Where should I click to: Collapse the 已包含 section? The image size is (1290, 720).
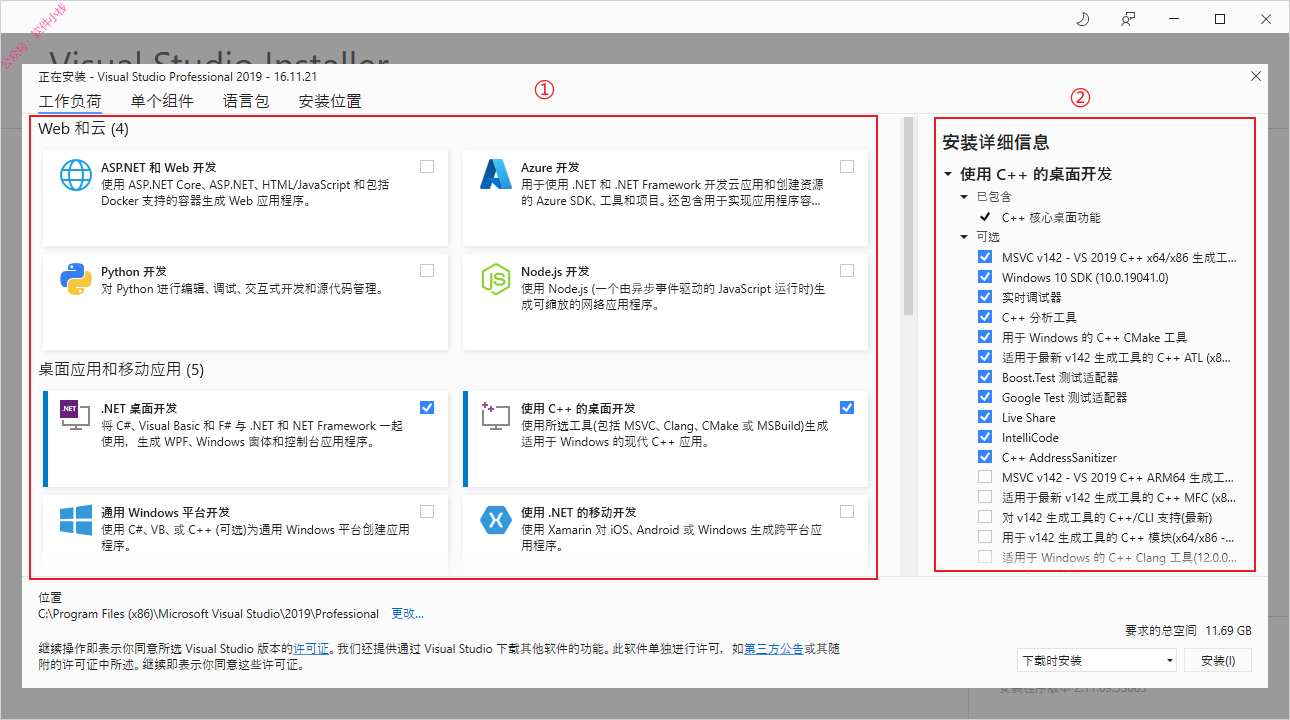[x=965, y=197]
